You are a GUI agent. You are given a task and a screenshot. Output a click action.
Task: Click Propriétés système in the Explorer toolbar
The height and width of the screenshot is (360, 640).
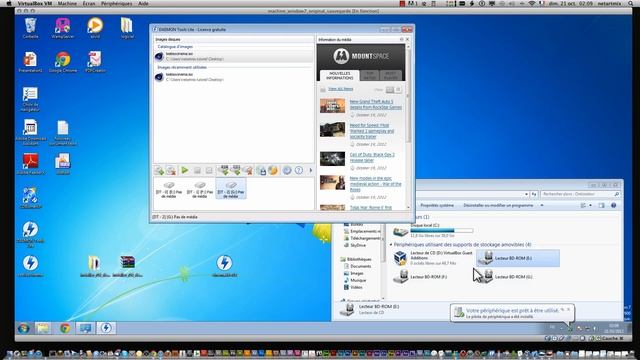tap(437, 205)
